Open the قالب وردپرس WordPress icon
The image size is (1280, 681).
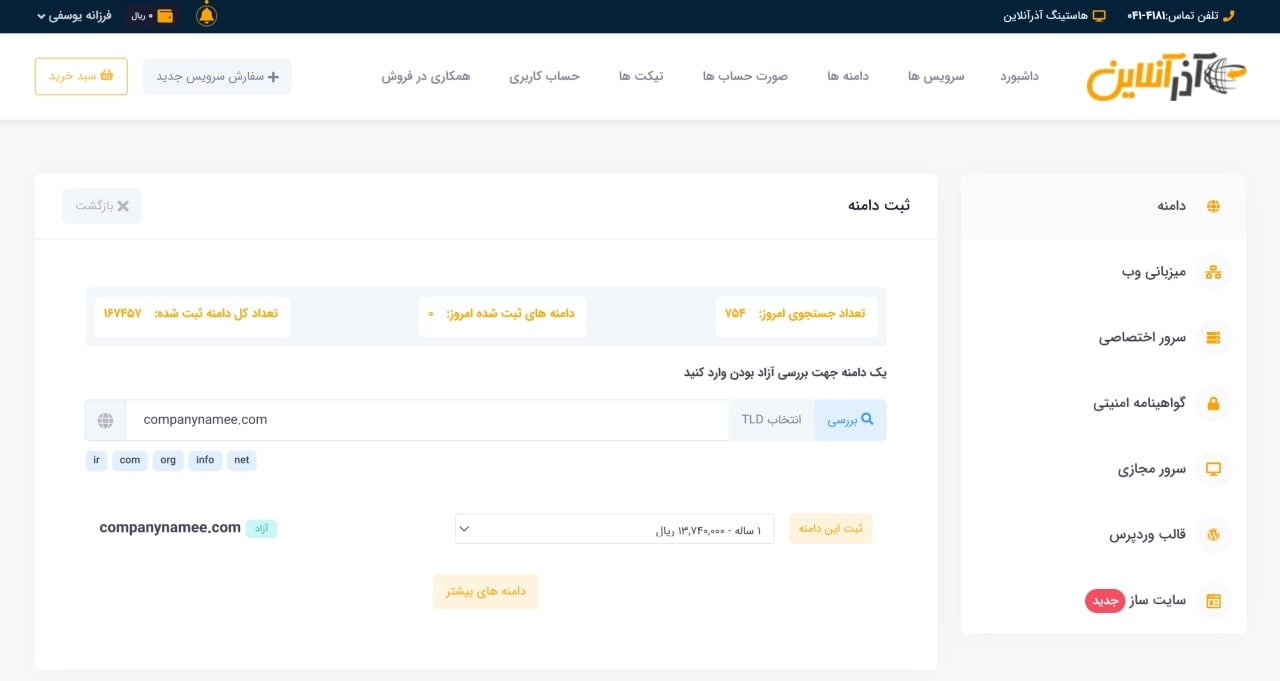(x=1213, y=535)
